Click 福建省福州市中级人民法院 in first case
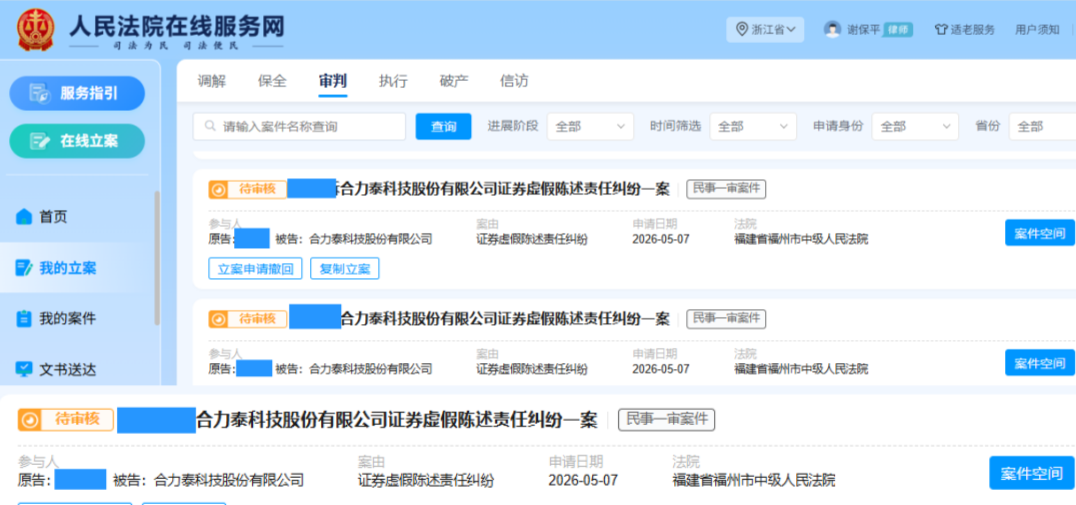The image size is (1076, 505). coord(801,239)
